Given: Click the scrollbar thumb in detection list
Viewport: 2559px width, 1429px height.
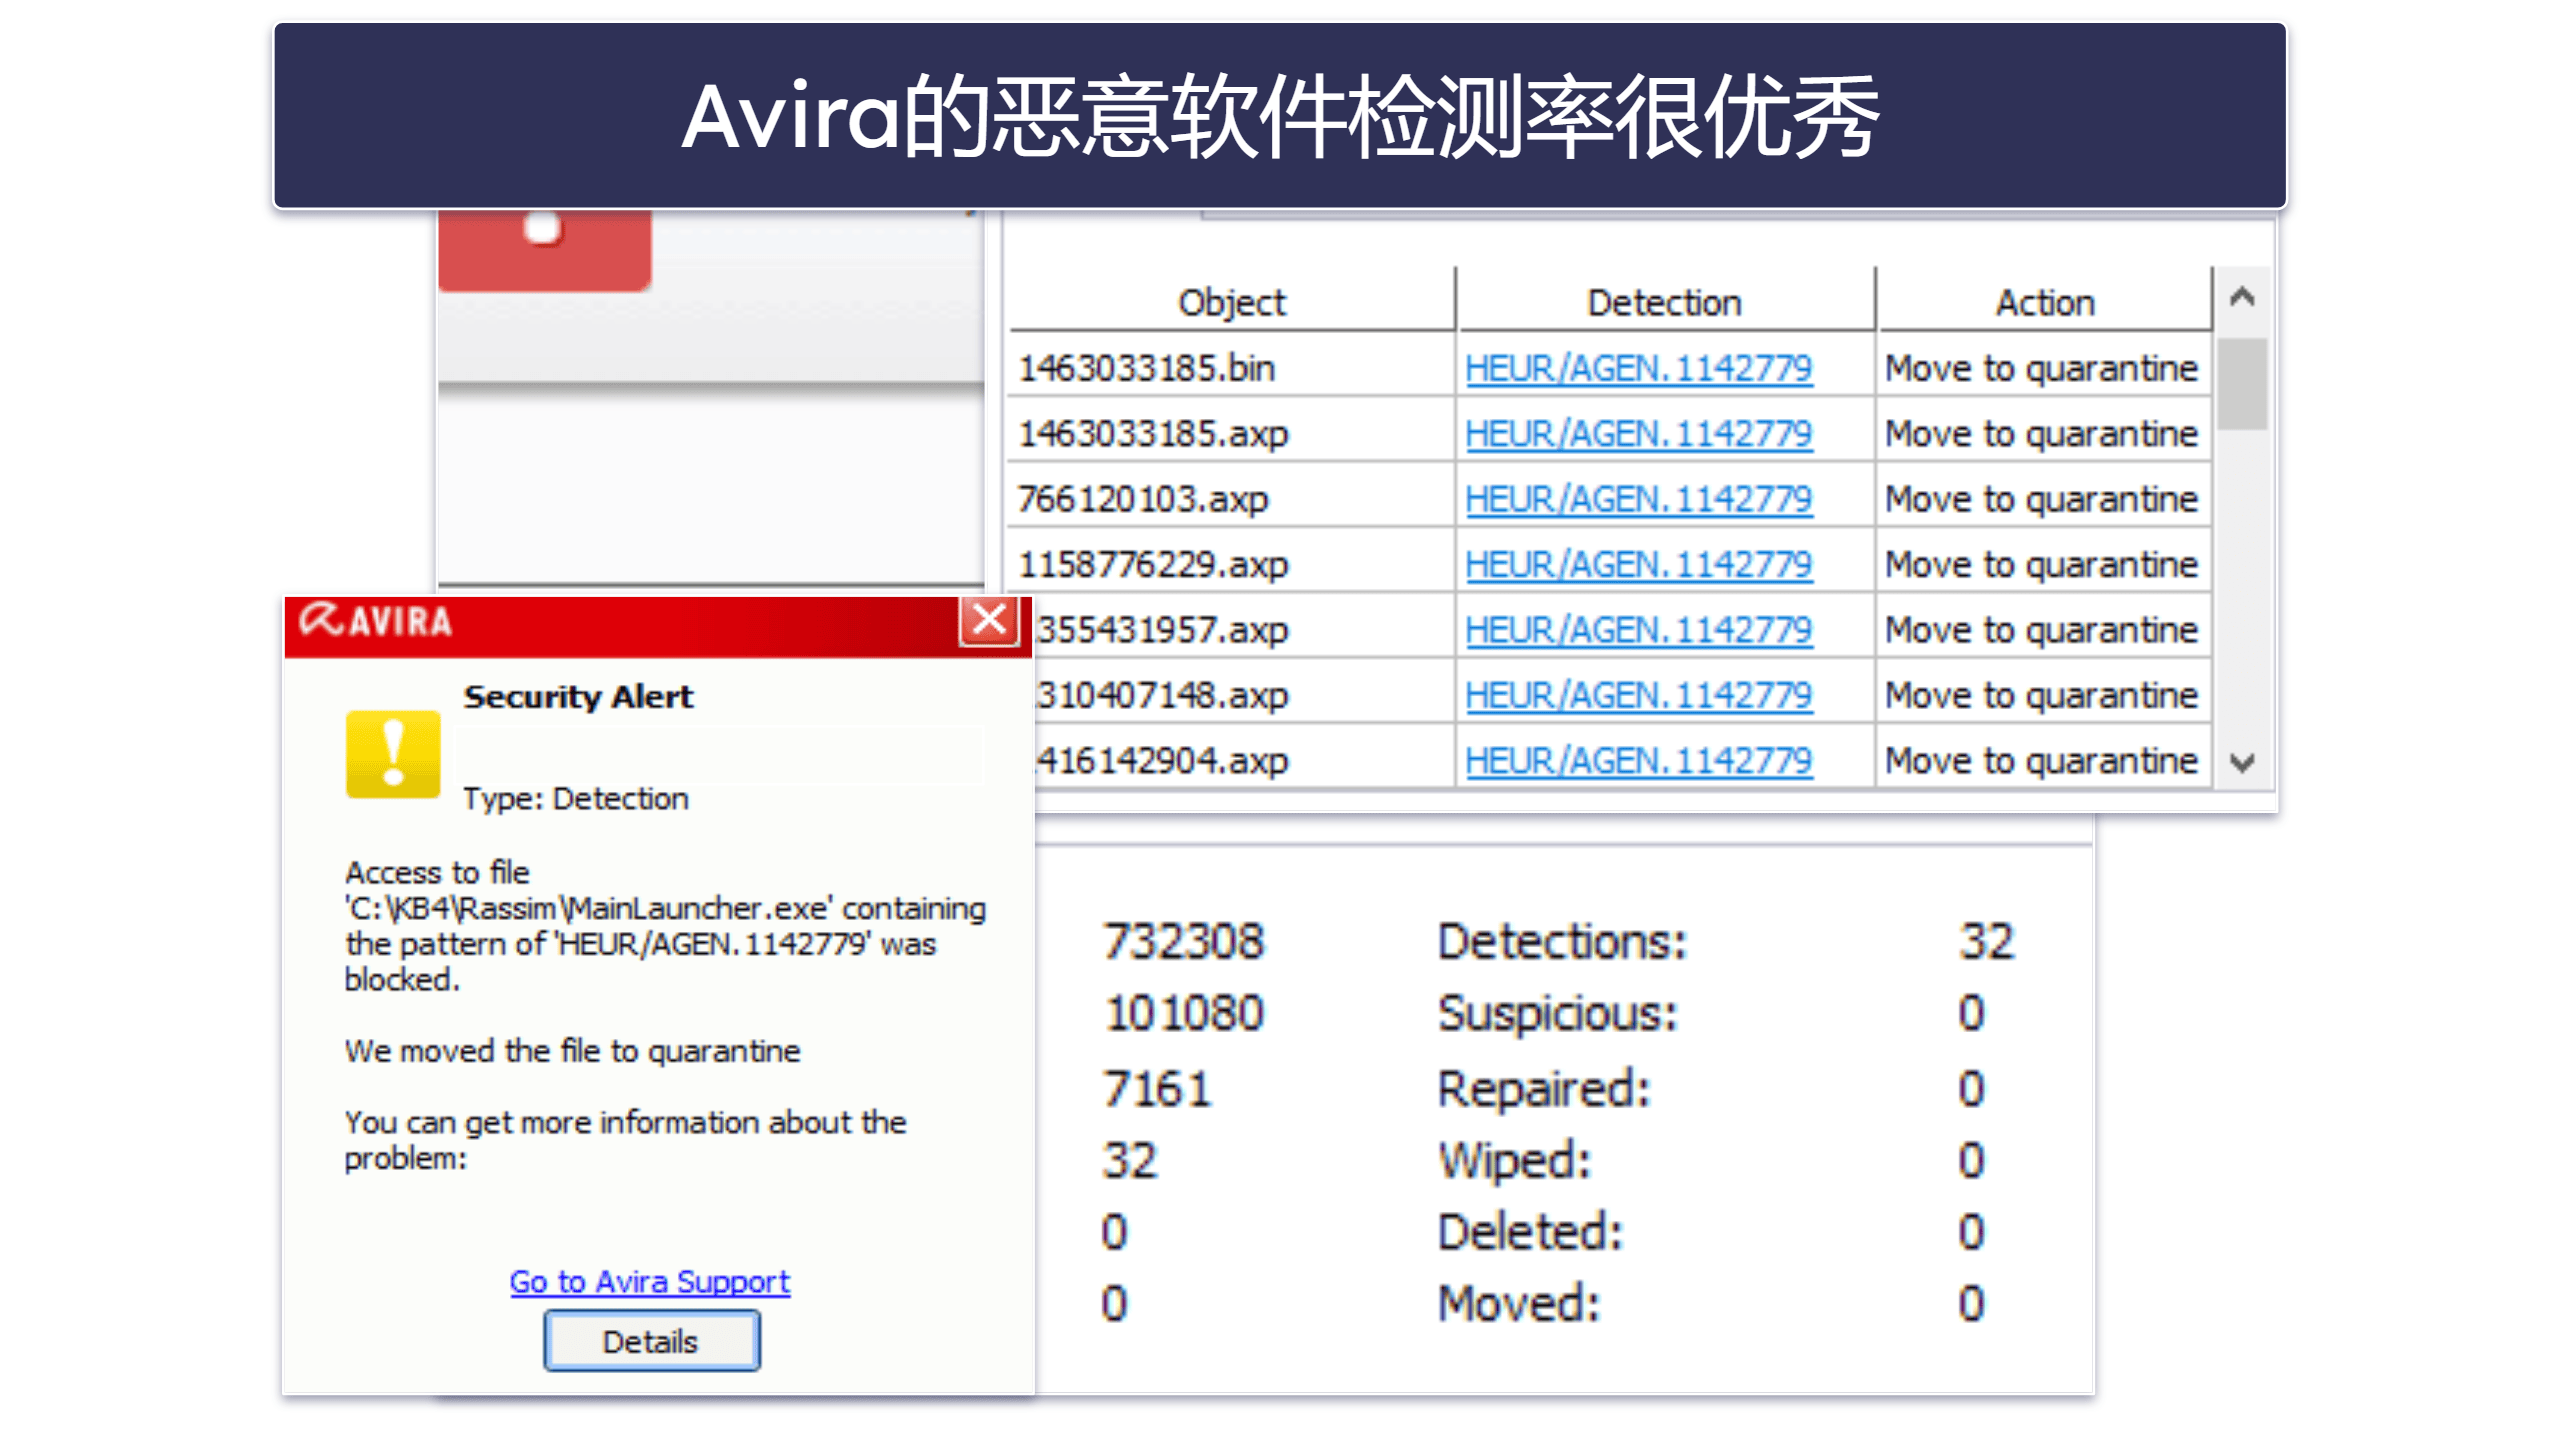Looking at the screenshot, I should click(x=2240, y=384).
